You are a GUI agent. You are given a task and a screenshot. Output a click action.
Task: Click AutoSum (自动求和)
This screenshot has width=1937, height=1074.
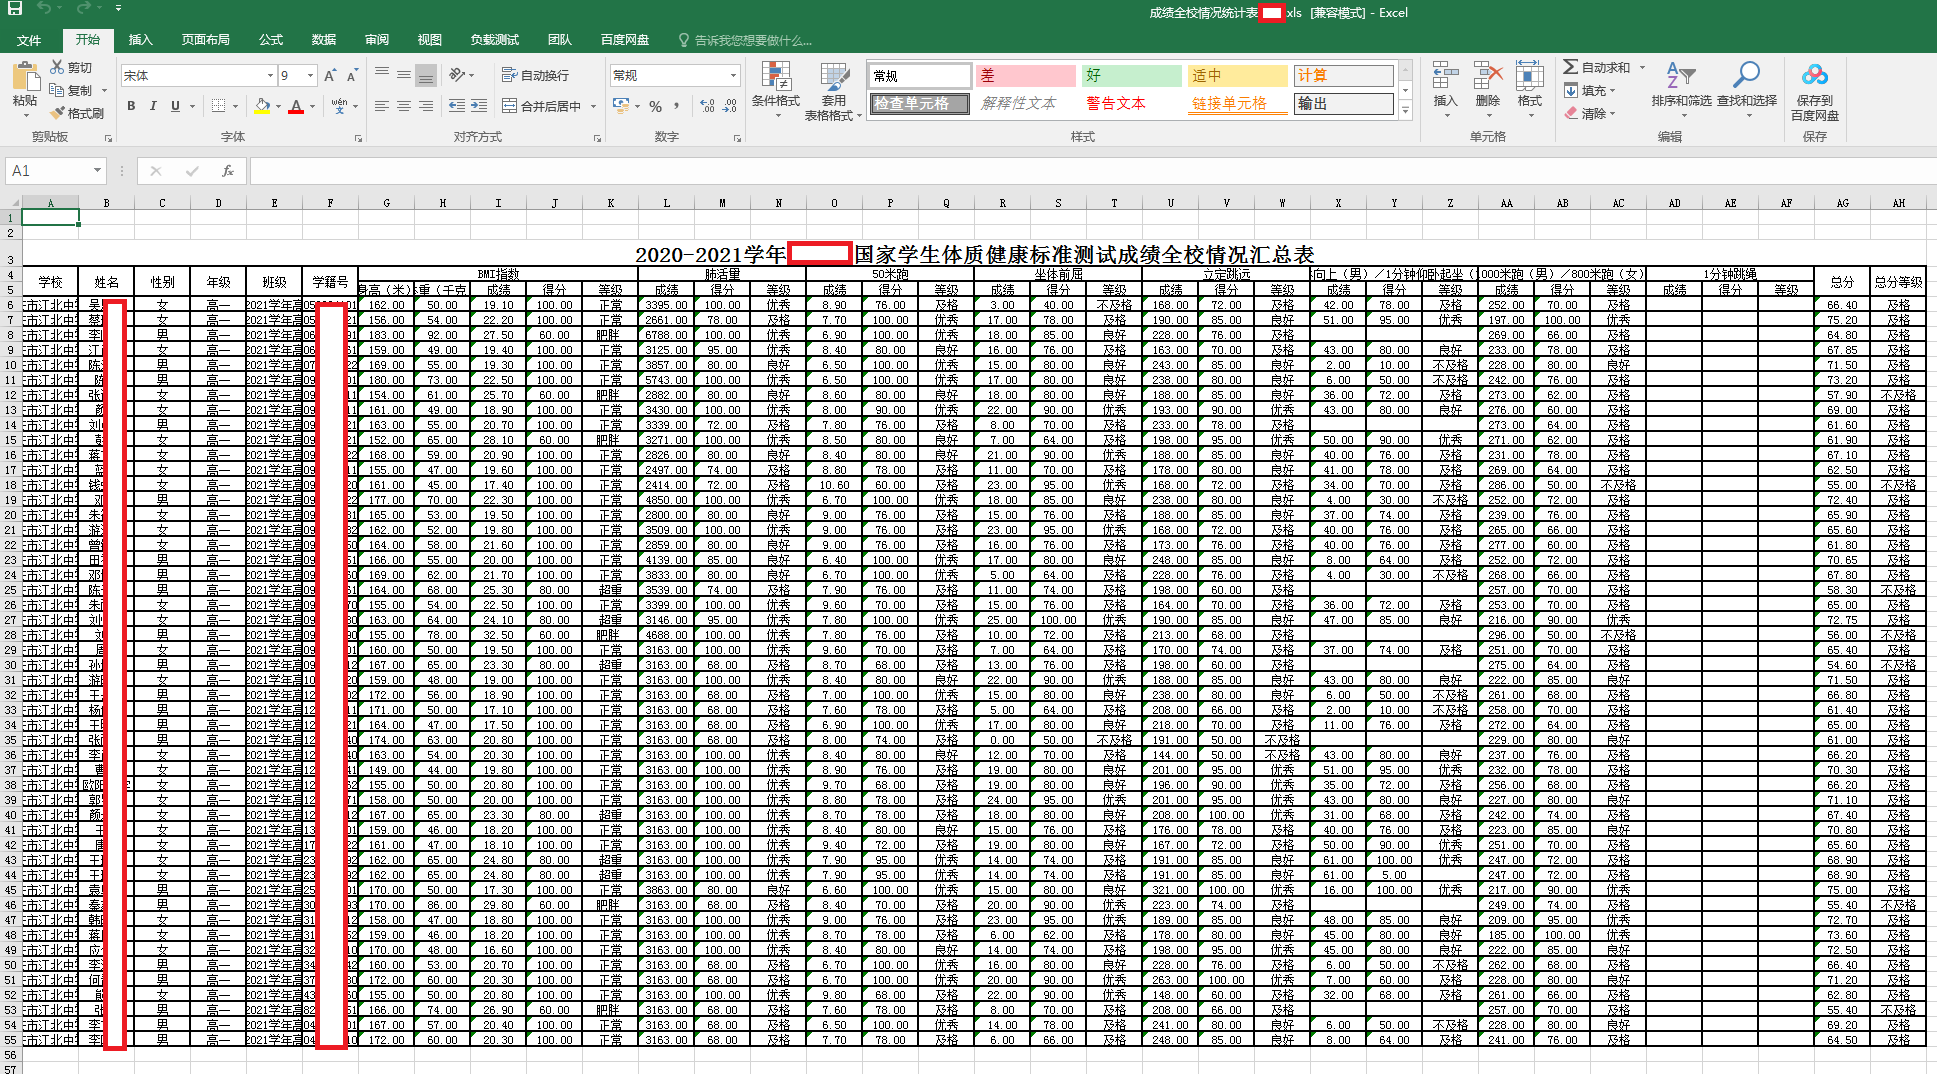tap(1597, 67)
